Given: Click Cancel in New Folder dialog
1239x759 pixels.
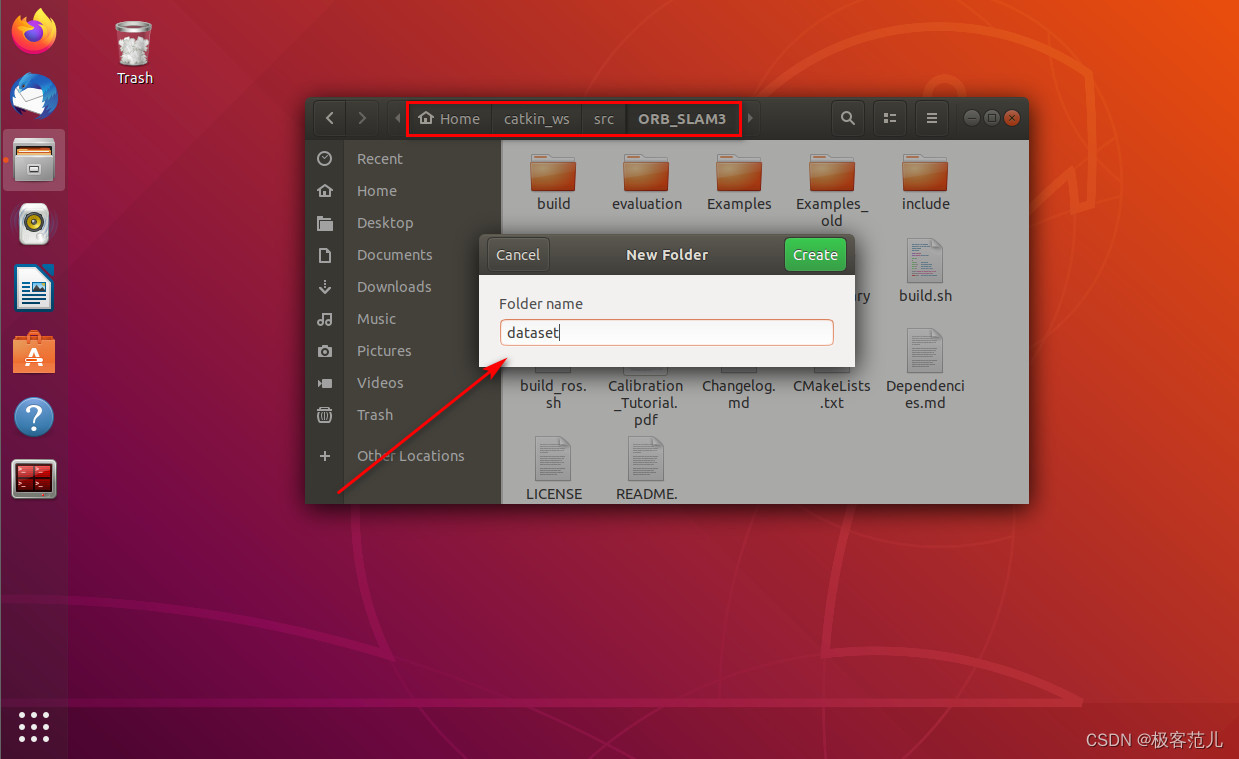Looking at the screenshot, I should pyautogui.click(x=518, y=255).
